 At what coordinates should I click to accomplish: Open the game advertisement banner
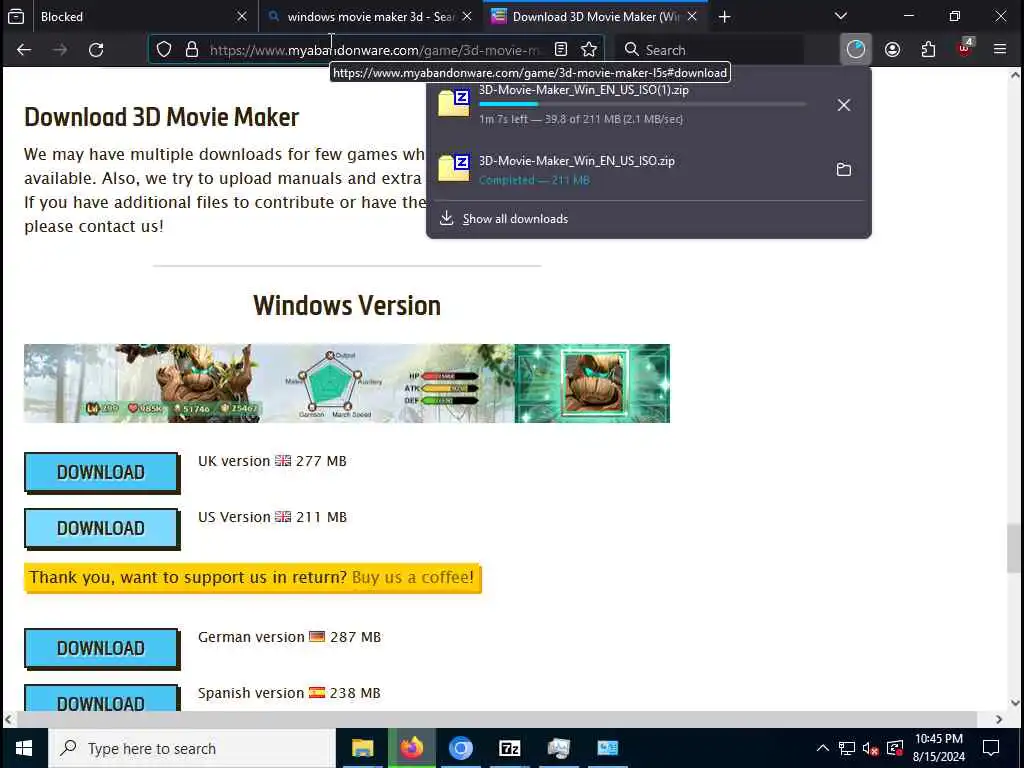(347, 383)
